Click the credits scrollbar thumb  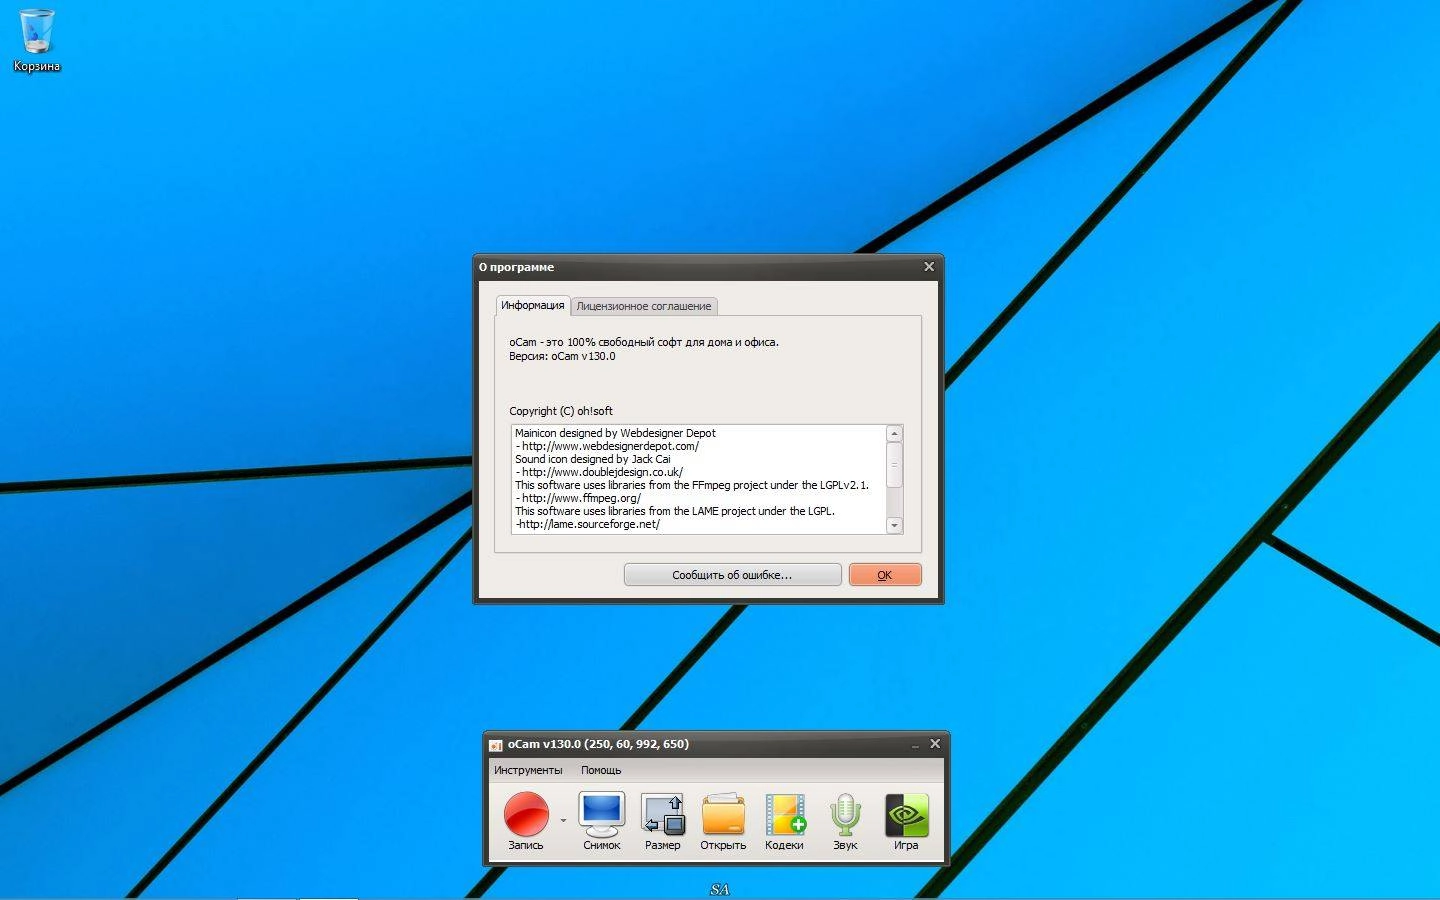pyautogui.click(x=894, y=465)
